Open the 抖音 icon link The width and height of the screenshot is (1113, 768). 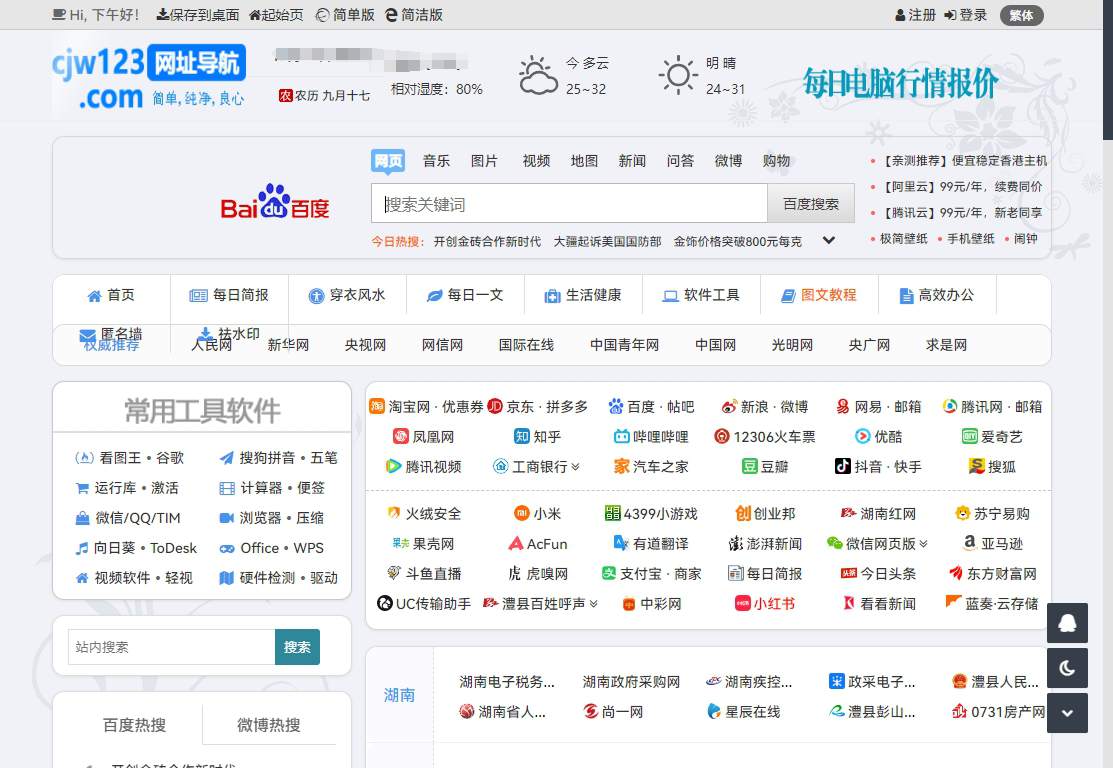(x=843, y=466)
